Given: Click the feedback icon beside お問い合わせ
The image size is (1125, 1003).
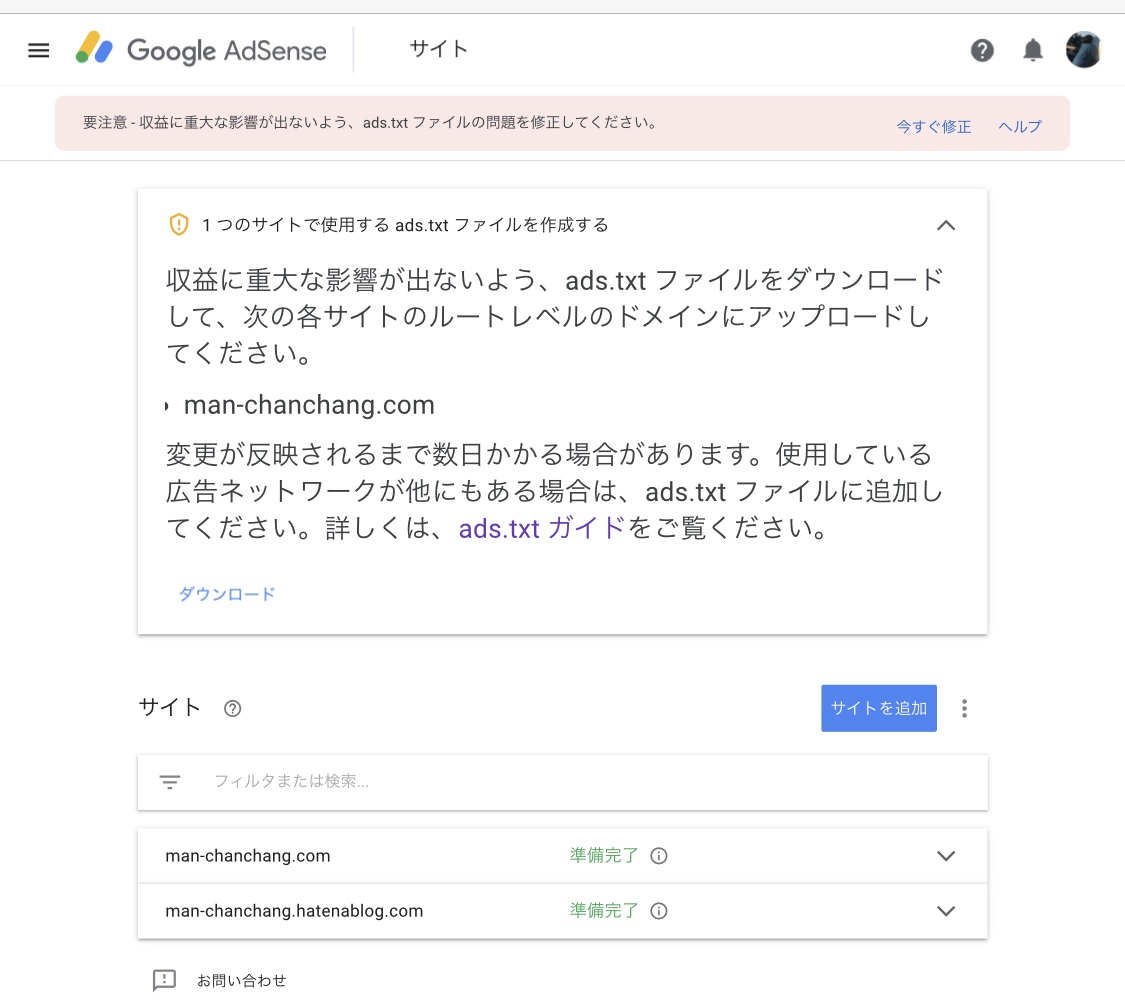Looking at the screenshot, I should coord(164,980).
